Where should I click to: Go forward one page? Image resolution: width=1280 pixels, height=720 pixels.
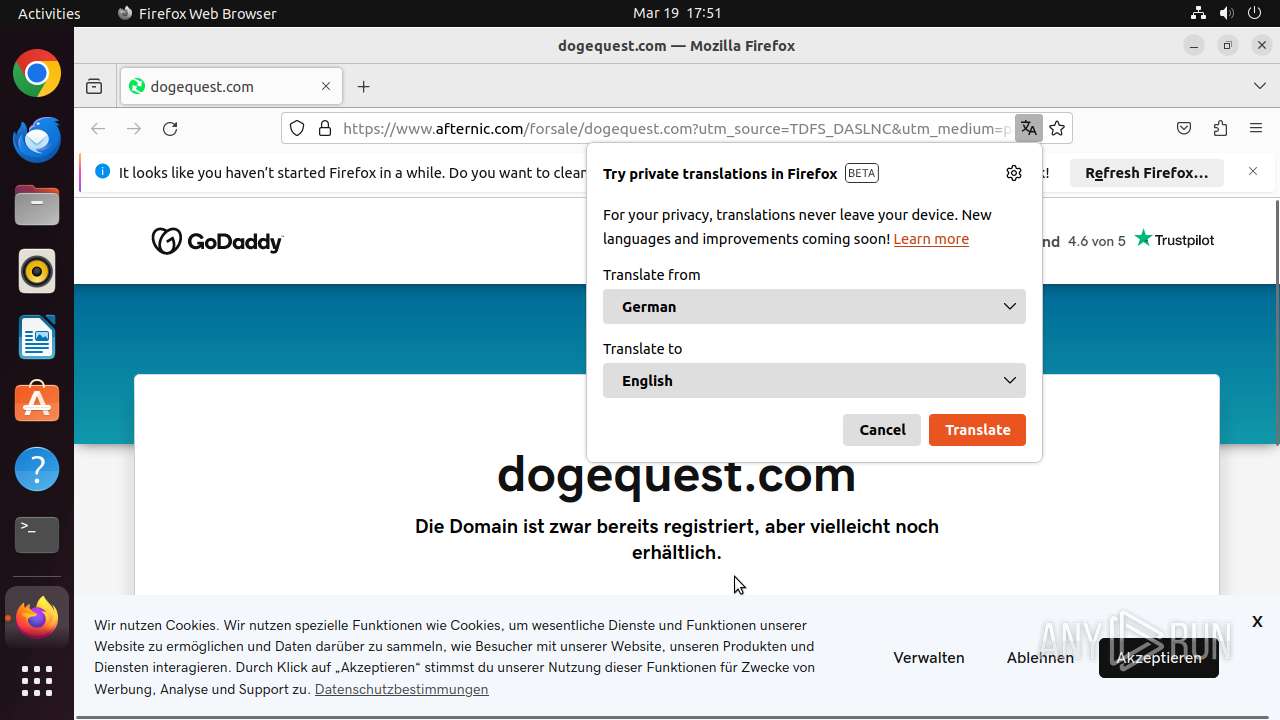click(134, 128)
